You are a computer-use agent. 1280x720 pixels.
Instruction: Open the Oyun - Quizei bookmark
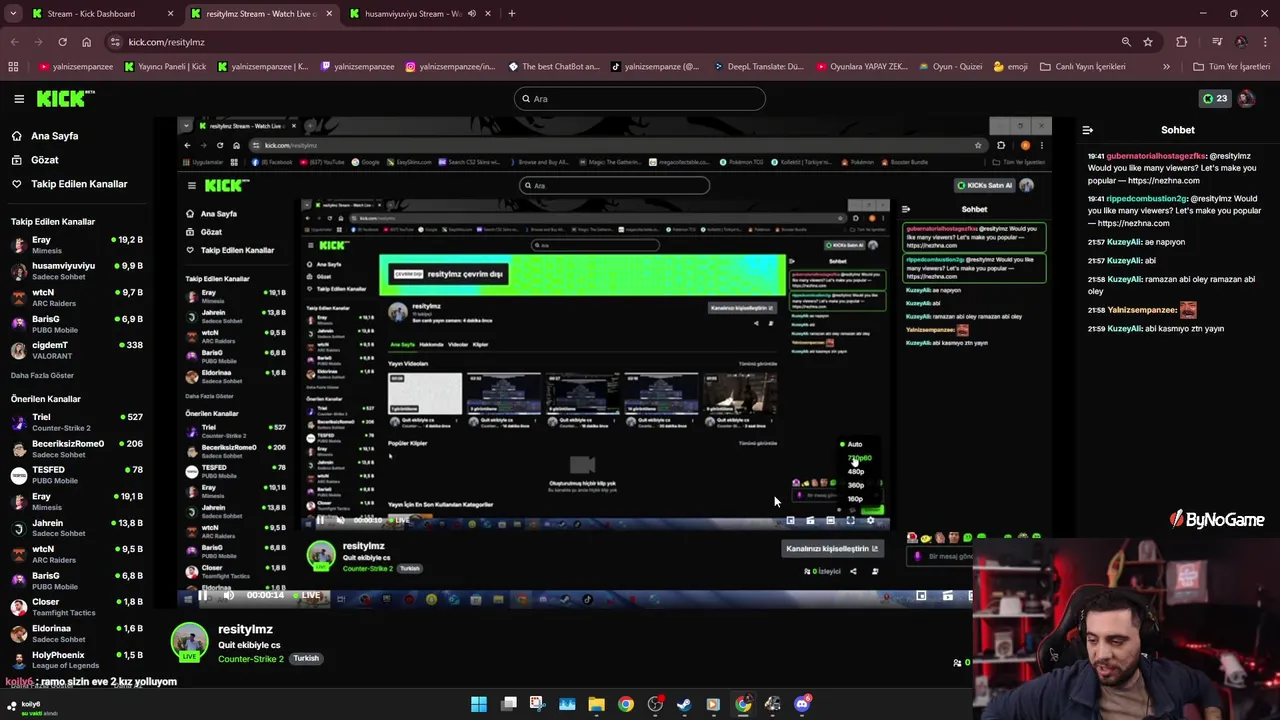click(x=949, y=67)
